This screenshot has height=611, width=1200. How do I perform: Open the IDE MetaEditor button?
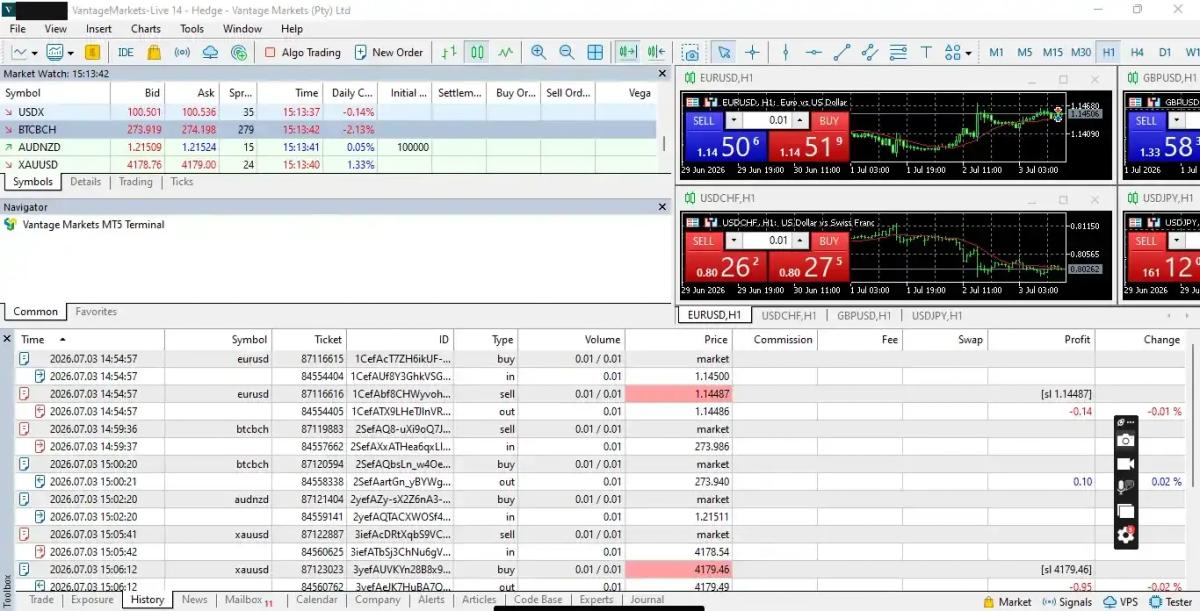coord(125,52)
